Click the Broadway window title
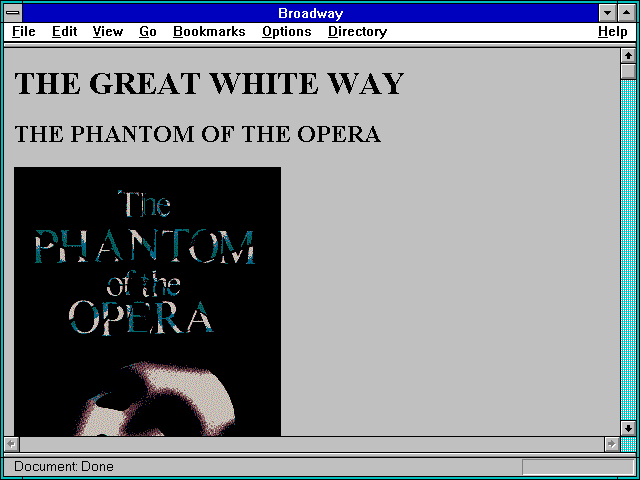 [x=311, y=13]
